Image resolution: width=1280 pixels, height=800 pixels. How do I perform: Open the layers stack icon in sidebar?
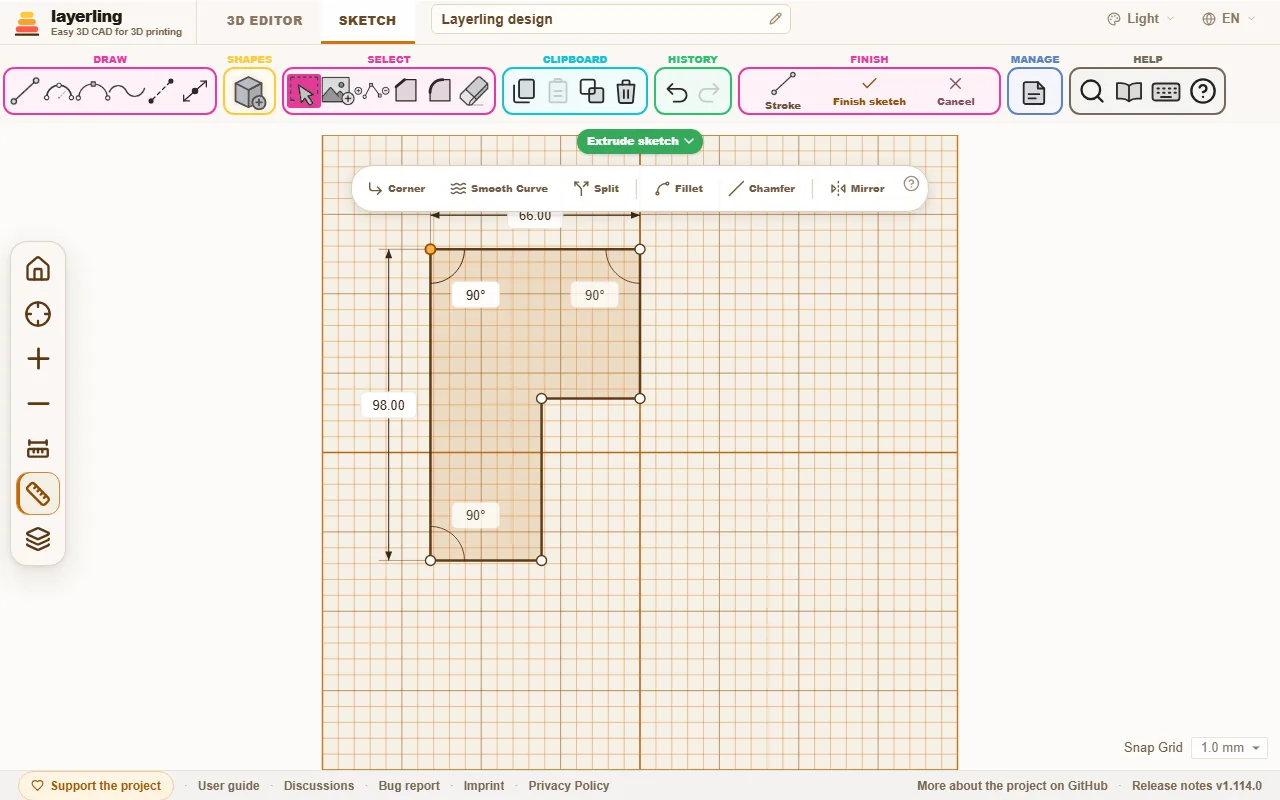38,539
